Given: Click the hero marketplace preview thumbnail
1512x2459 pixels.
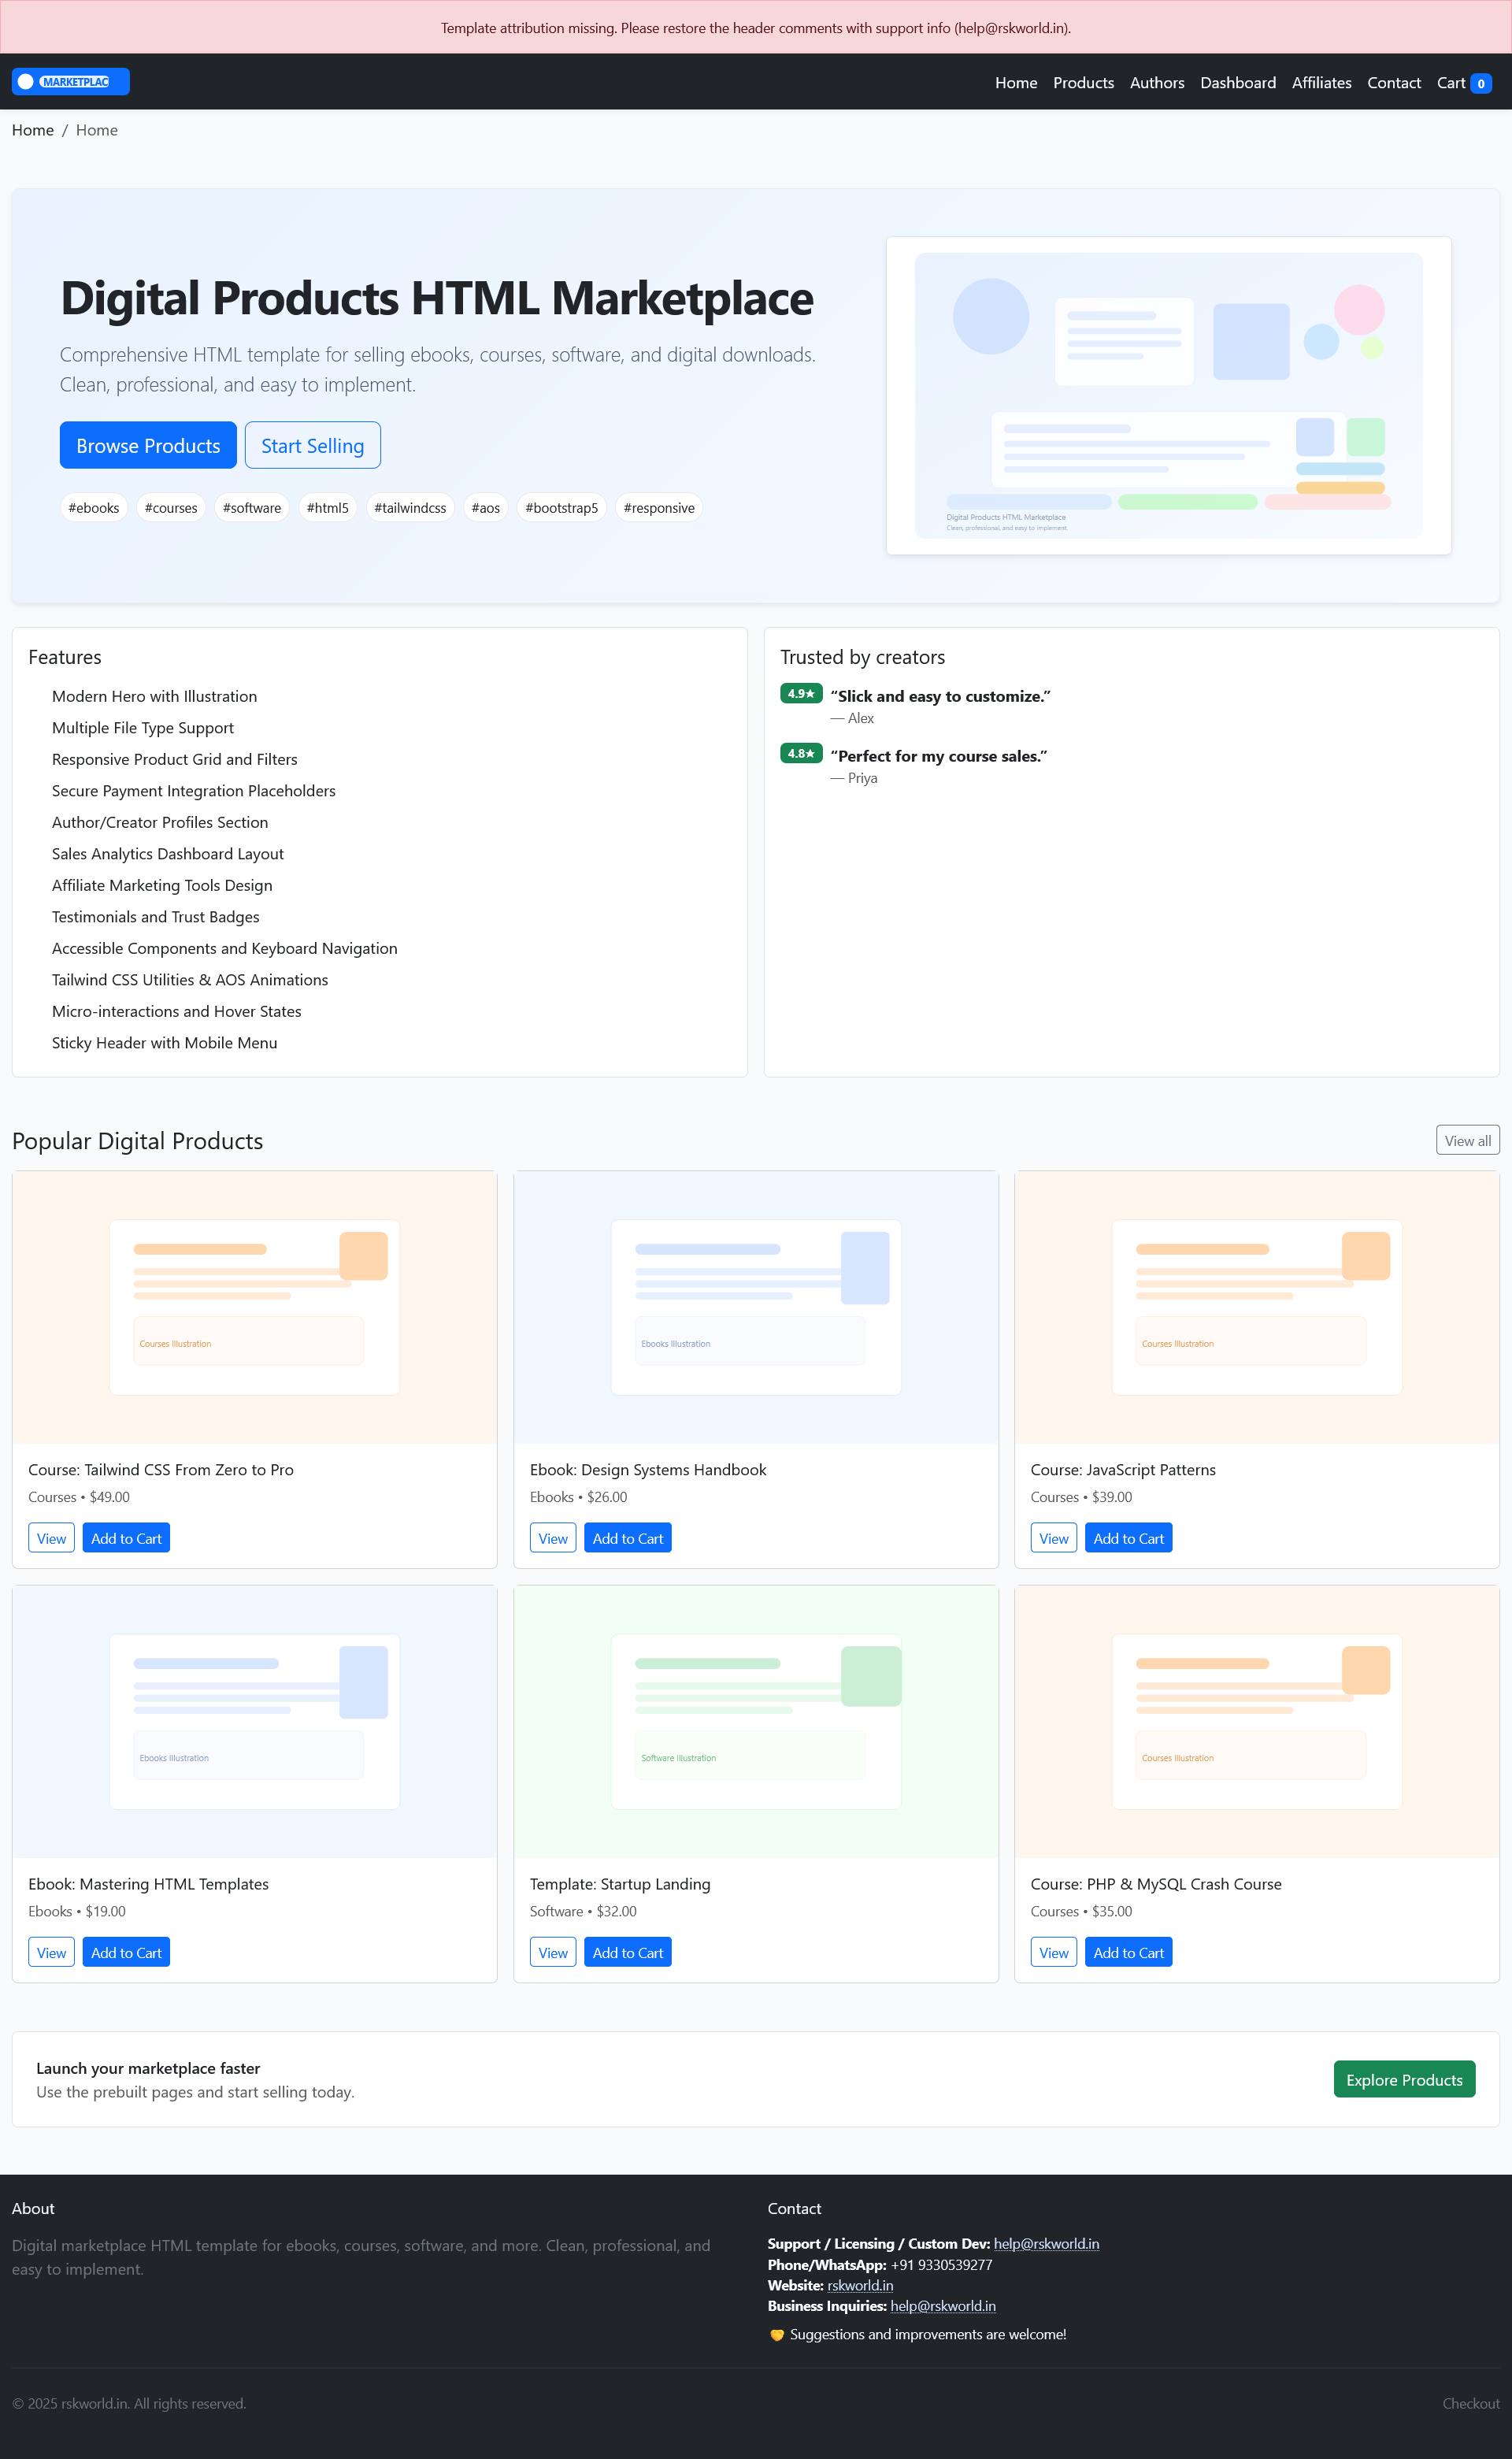Looking at the screenshot, I should click(1167, 395).
